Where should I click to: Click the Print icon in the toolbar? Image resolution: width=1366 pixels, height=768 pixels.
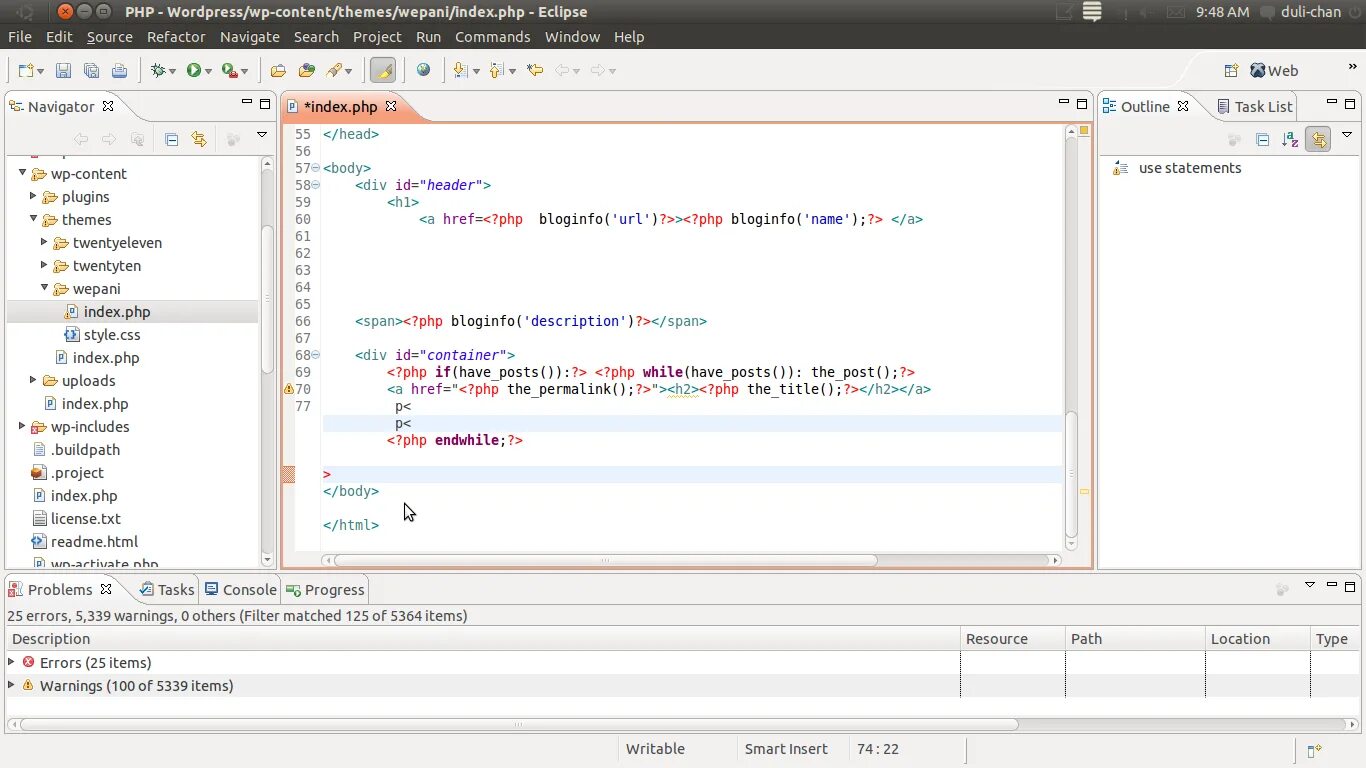tap(119, 70)
